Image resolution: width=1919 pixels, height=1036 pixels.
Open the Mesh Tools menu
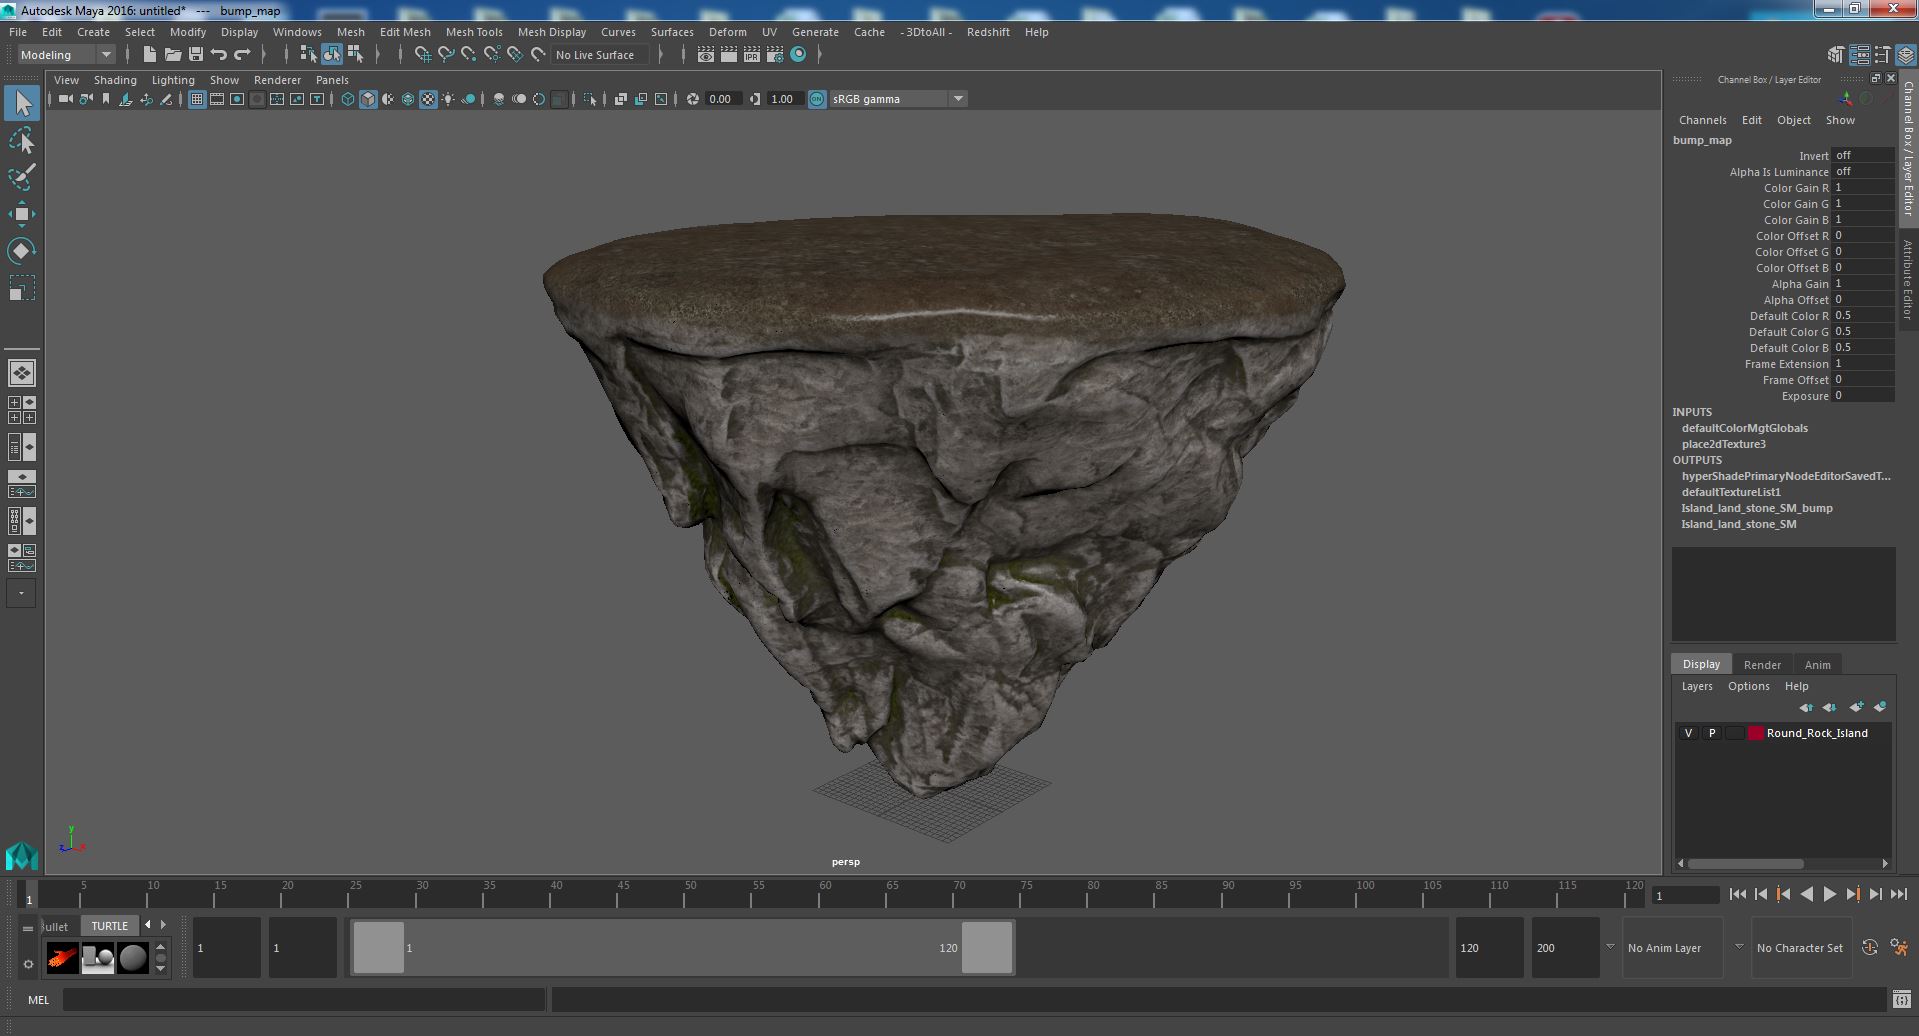coord(474,32)
